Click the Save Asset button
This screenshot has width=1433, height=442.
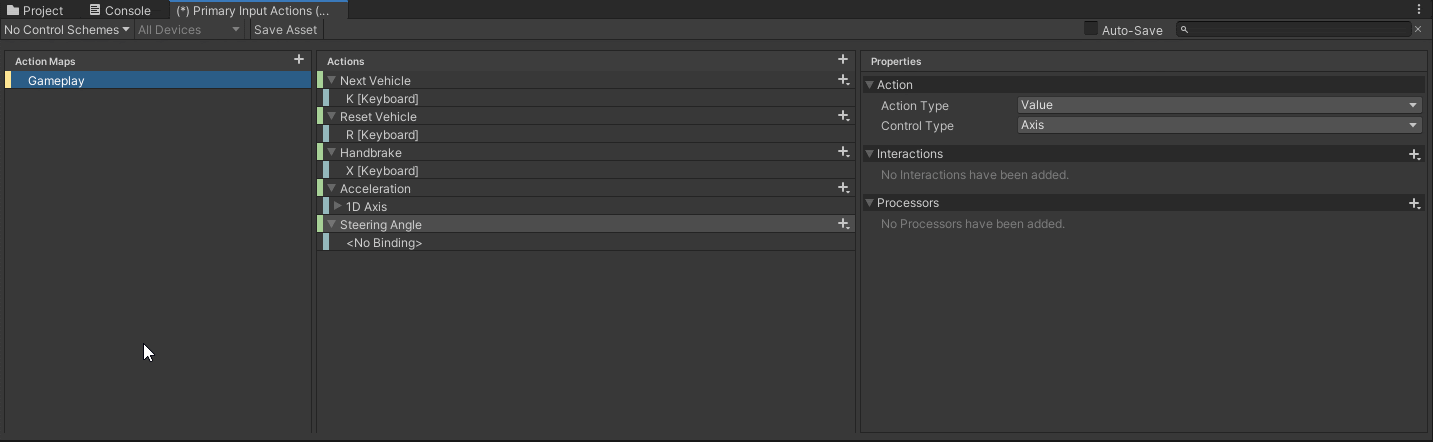pyautogui.click(x=285, y=30)
